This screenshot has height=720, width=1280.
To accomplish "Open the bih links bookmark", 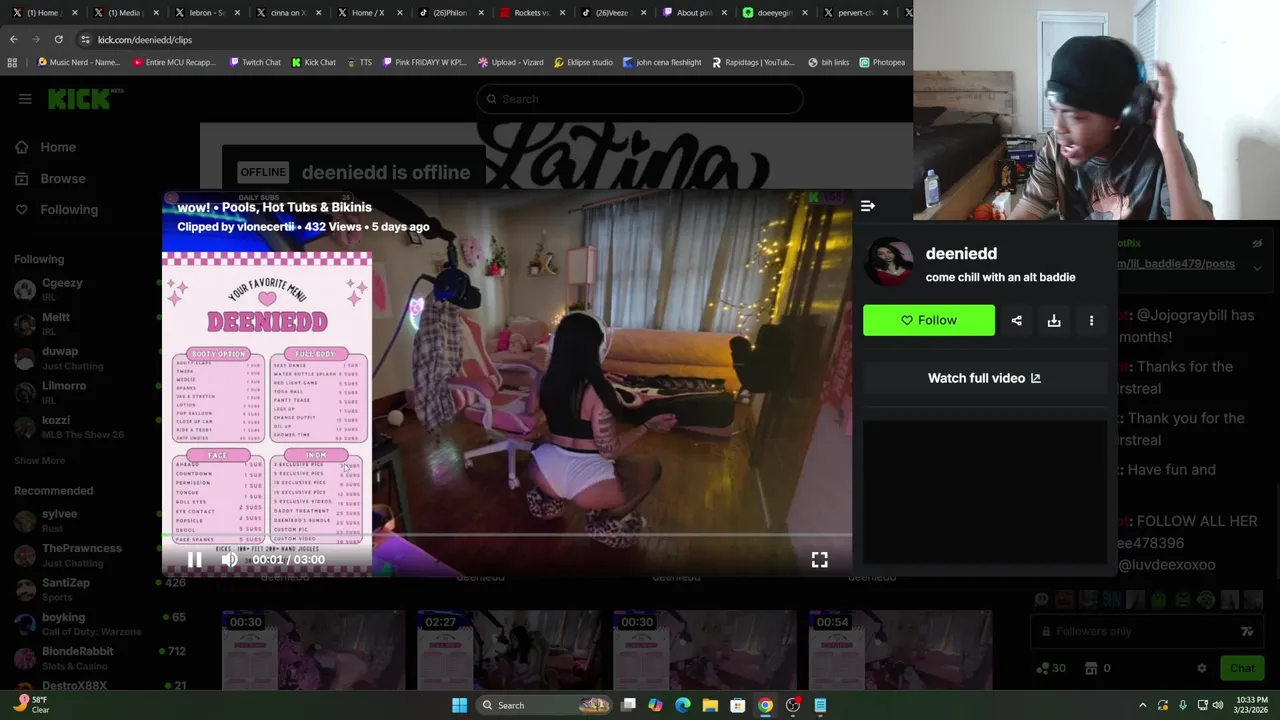I will [x=828, y=62].
